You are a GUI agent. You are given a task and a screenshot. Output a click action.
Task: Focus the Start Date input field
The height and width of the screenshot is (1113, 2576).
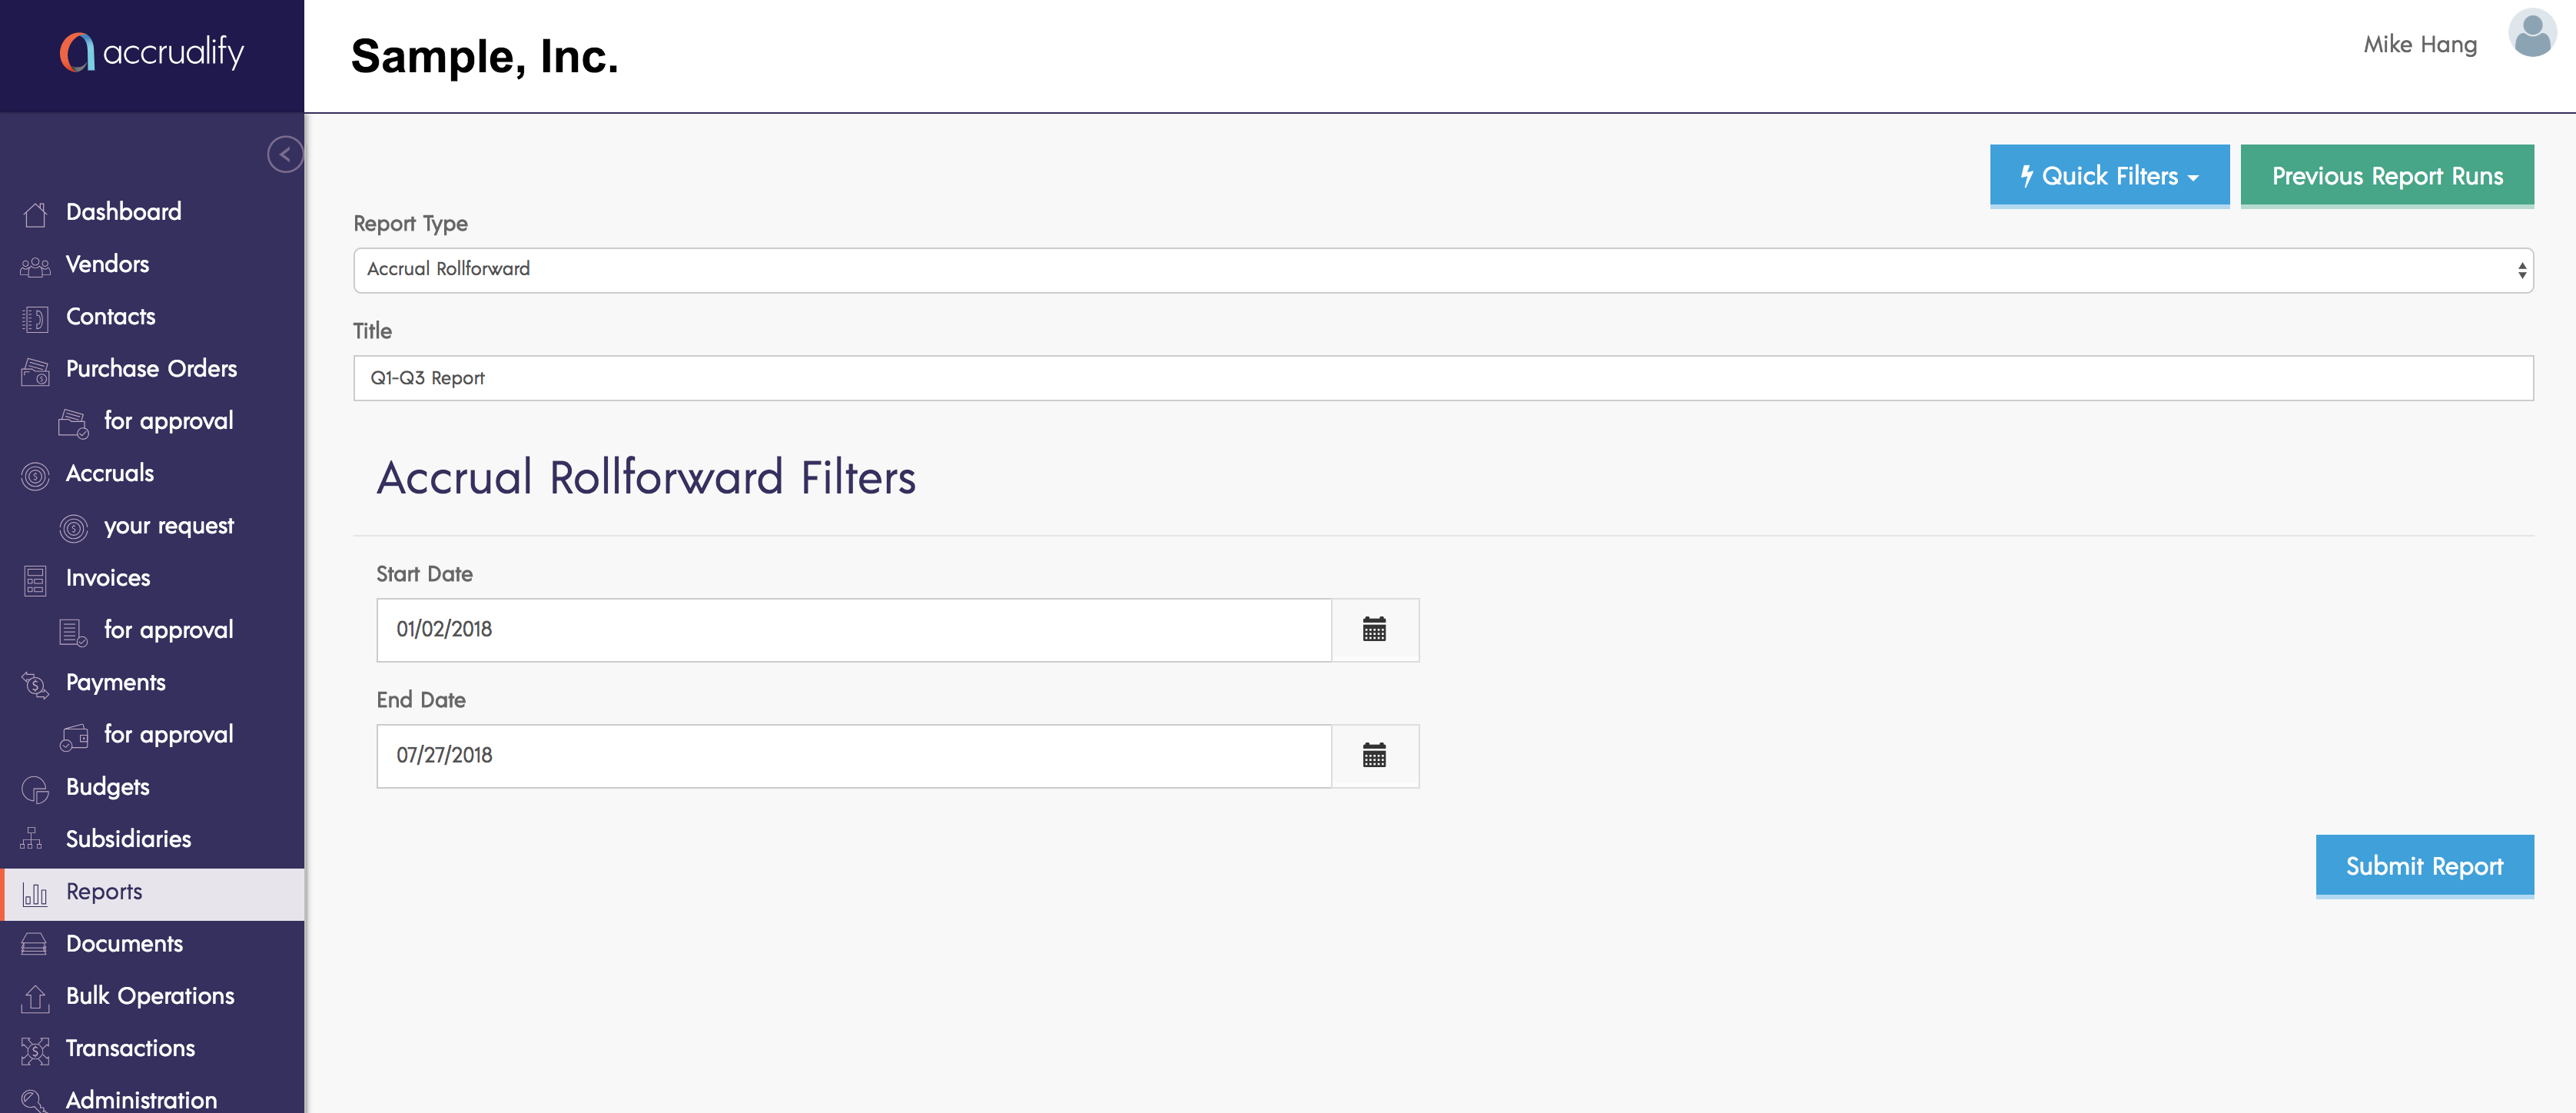tap(853, 629)
